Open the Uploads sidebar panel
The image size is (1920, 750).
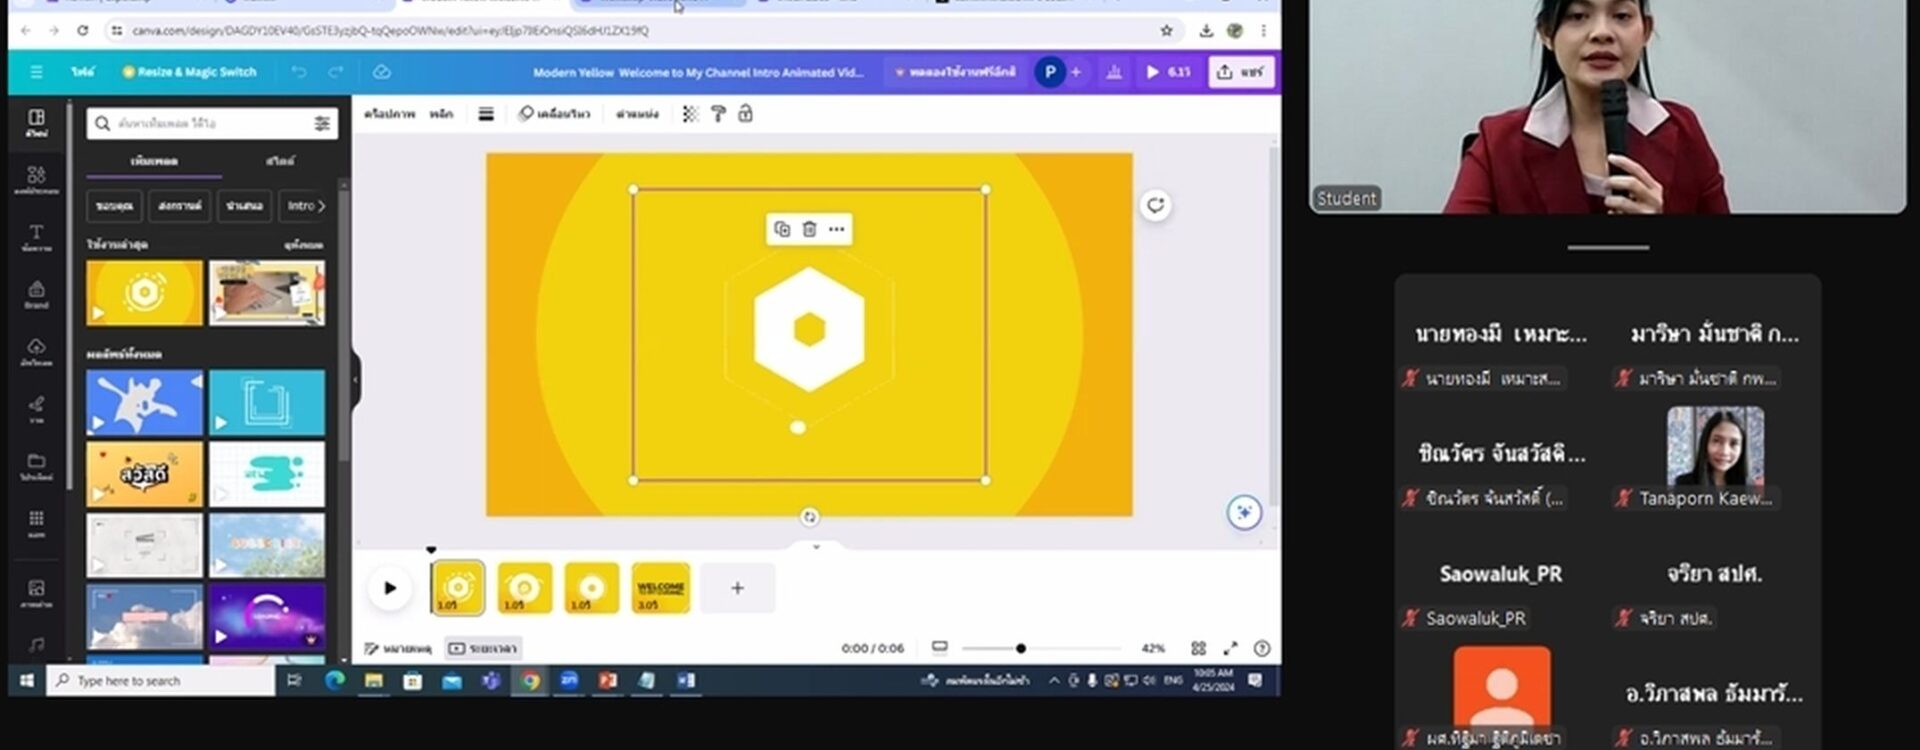36,352
